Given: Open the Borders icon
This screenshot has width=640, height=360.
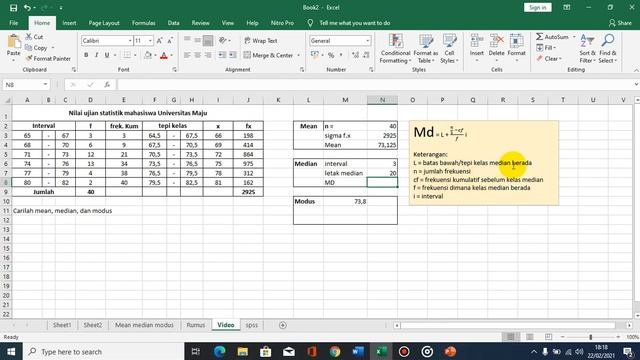Looking at the screenshot, I should (x=127, y=55).
